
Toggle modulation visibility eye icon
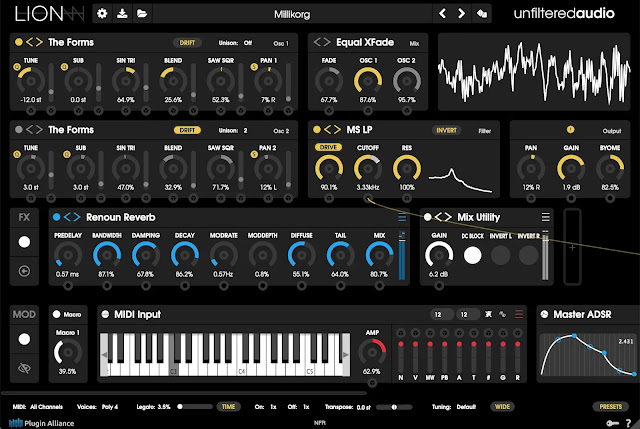(24, 368)
